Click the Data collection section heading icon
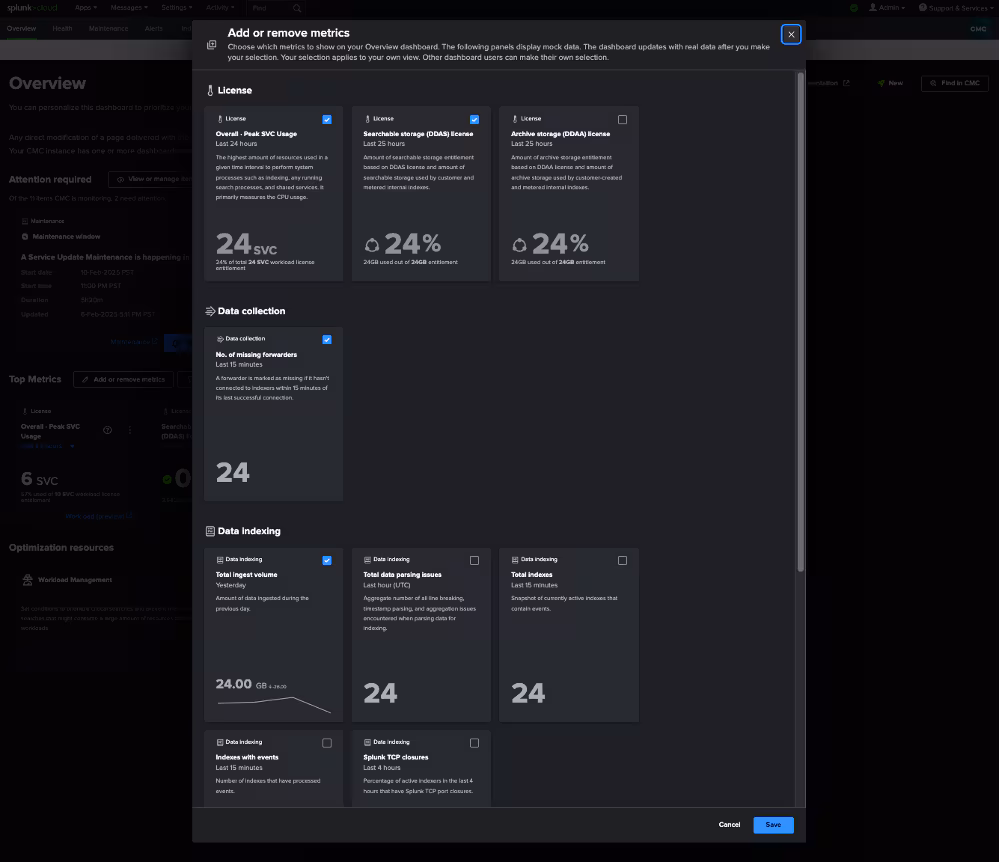The width and height of the screenshot is (1000, 862). click(x=210, y=311)
